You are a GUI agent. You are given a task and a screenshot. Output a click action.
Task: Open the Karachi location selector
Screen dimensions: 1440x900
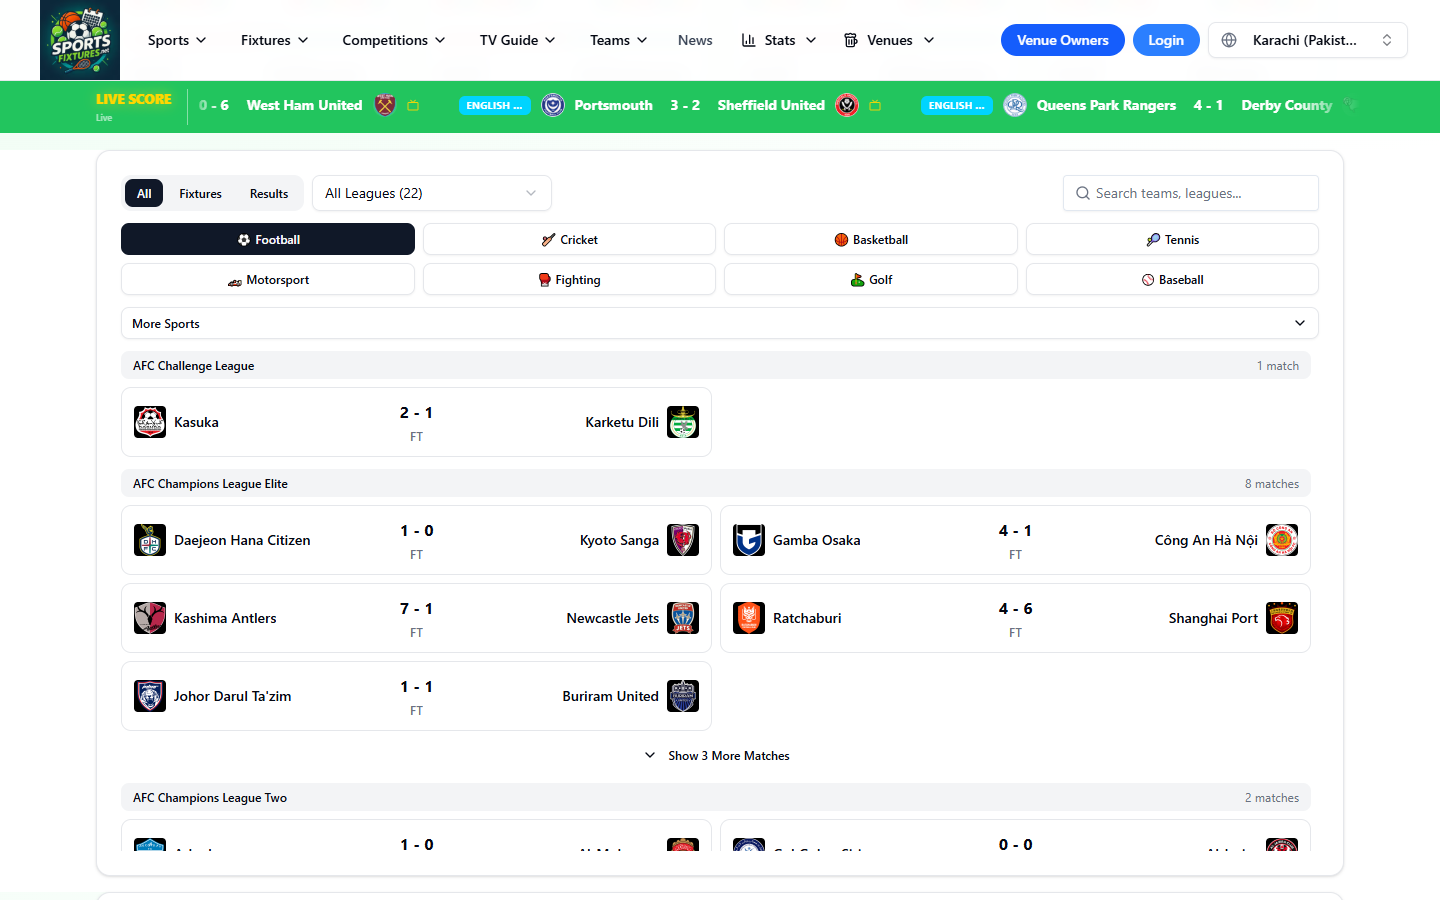[x=1308, y=40]
